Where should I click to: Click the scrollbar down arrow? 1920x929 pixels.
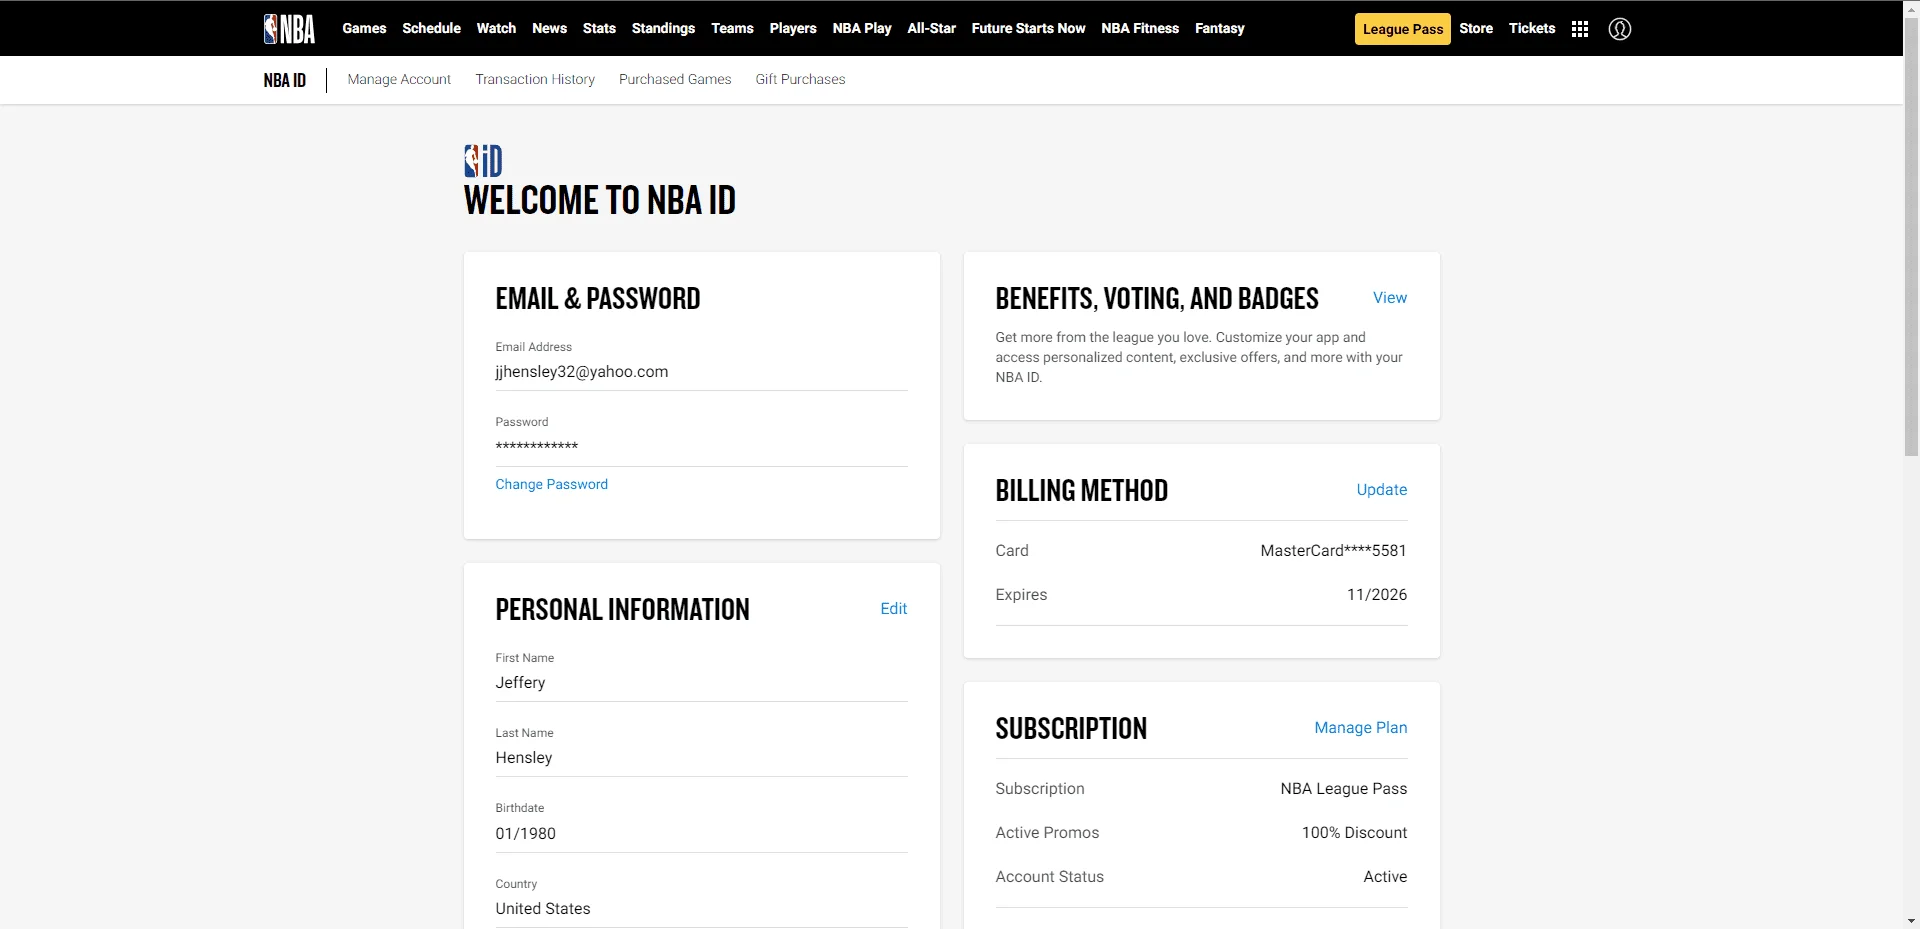pyautogui.click(x=1911, y=921)
